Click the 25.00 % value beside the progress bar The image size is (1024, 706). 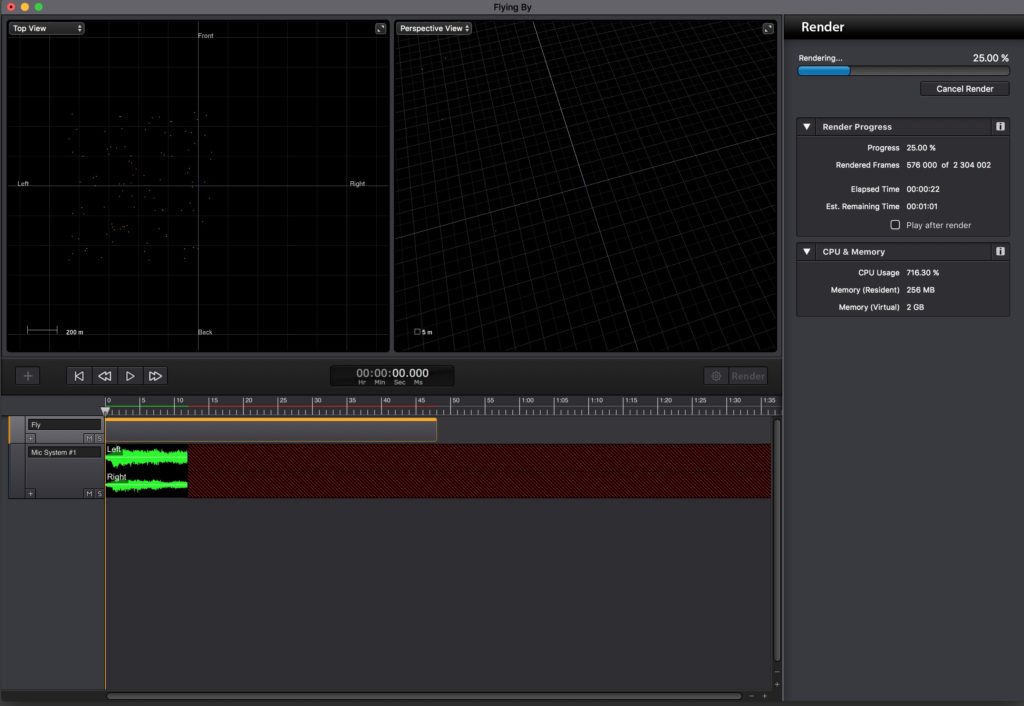pos(990,58)
